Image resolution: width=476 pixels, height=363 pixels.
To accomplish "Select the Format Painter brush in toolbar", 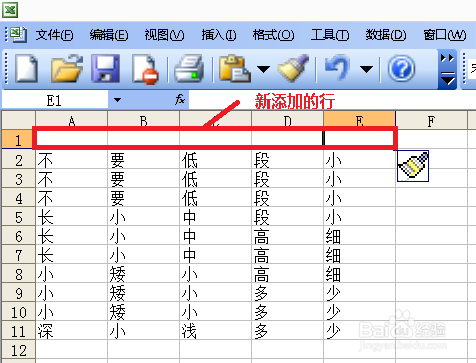I will (293, 68).
